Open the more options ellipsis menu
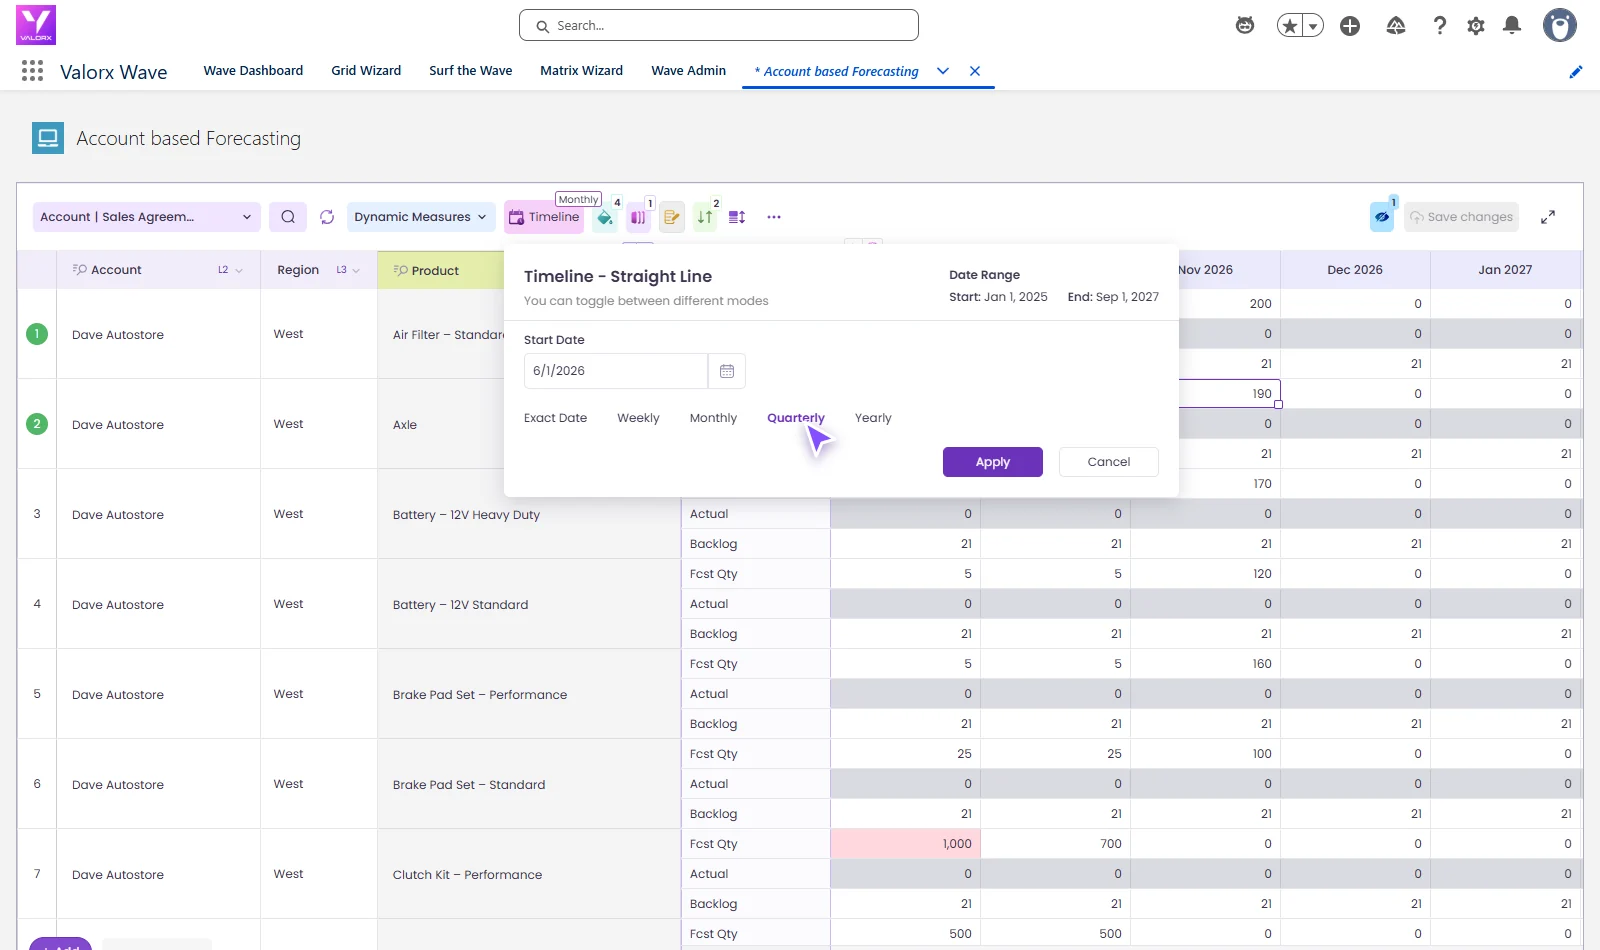 (774, 217)
